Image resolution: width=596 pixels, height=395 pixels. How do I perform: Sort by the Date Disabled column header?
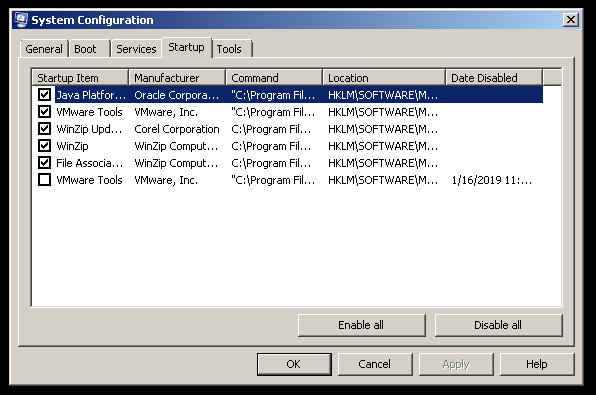click(x=494, y=78)
